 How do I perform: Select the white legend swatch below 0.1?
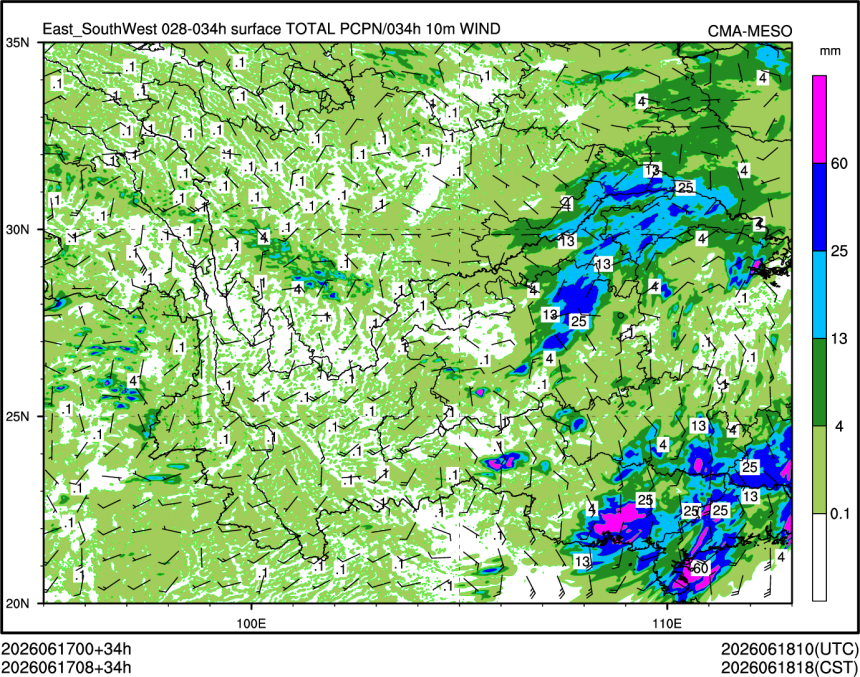pyautogui.click(x=819, y=557)
